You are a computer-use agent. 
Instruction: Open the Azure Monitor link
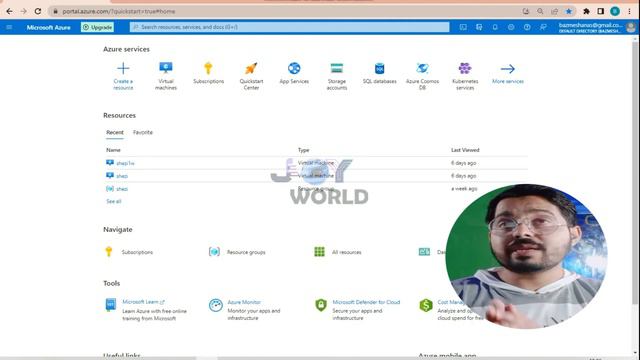coord(244,302)
